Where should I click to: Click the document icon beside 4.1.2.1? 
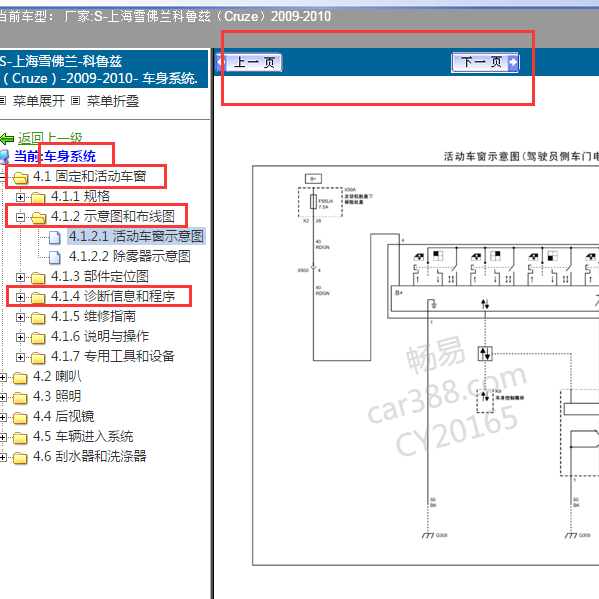point(55,237)
